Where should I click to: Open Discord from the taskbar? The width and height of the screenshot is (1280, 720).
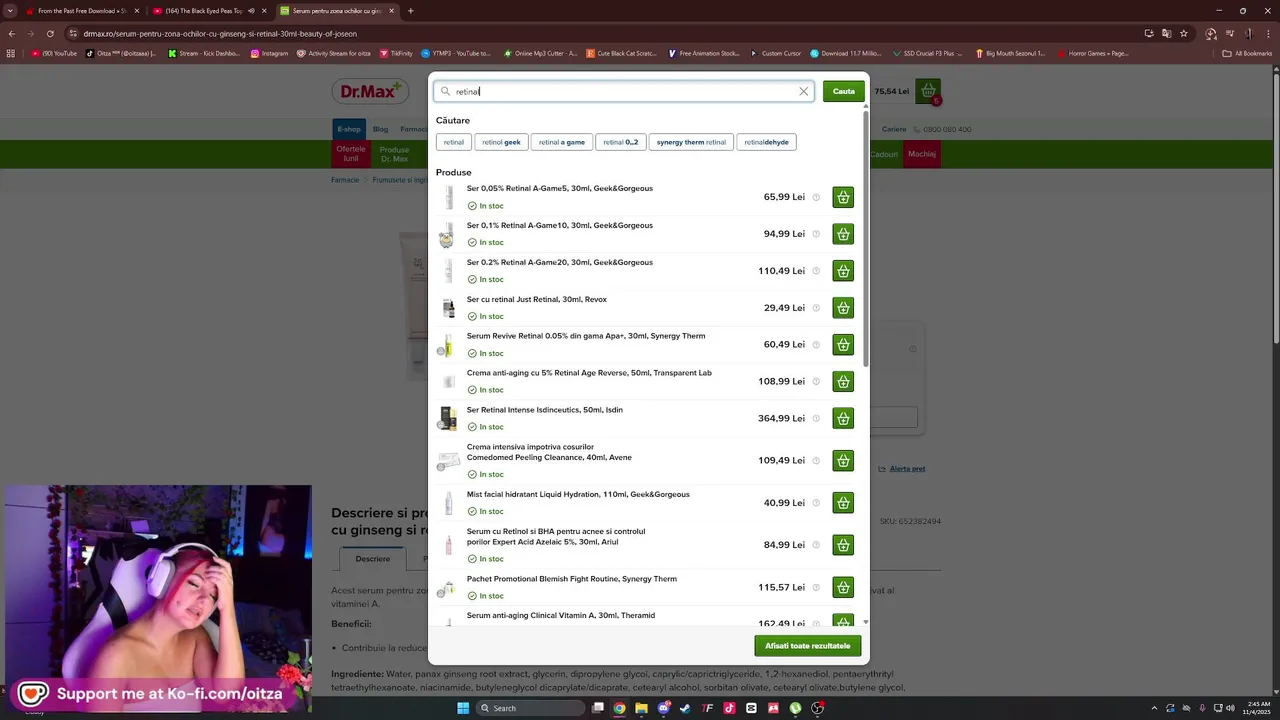point(663,708)
